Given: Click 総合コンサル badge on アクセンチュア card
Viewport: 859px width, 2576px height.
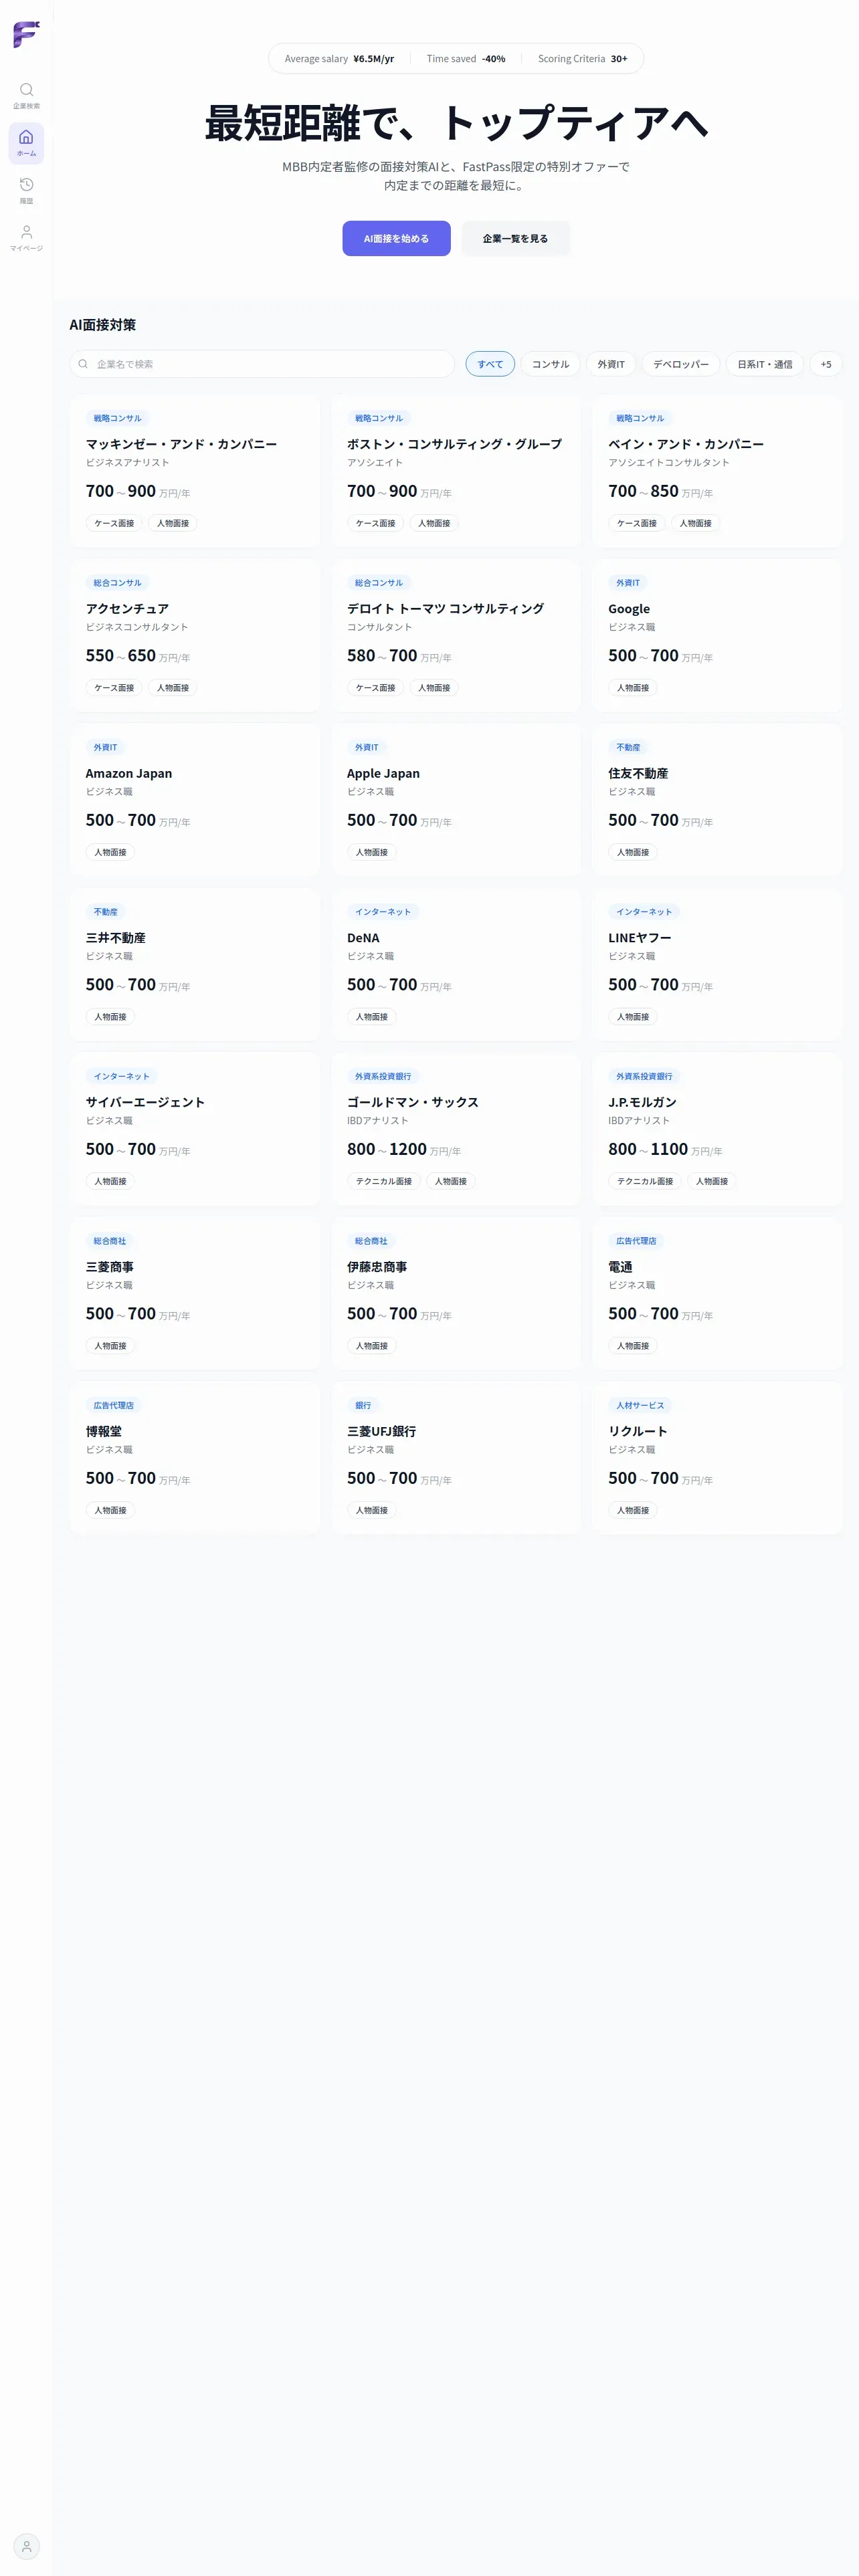Looking at the screenshot, I should pos(118,583).
